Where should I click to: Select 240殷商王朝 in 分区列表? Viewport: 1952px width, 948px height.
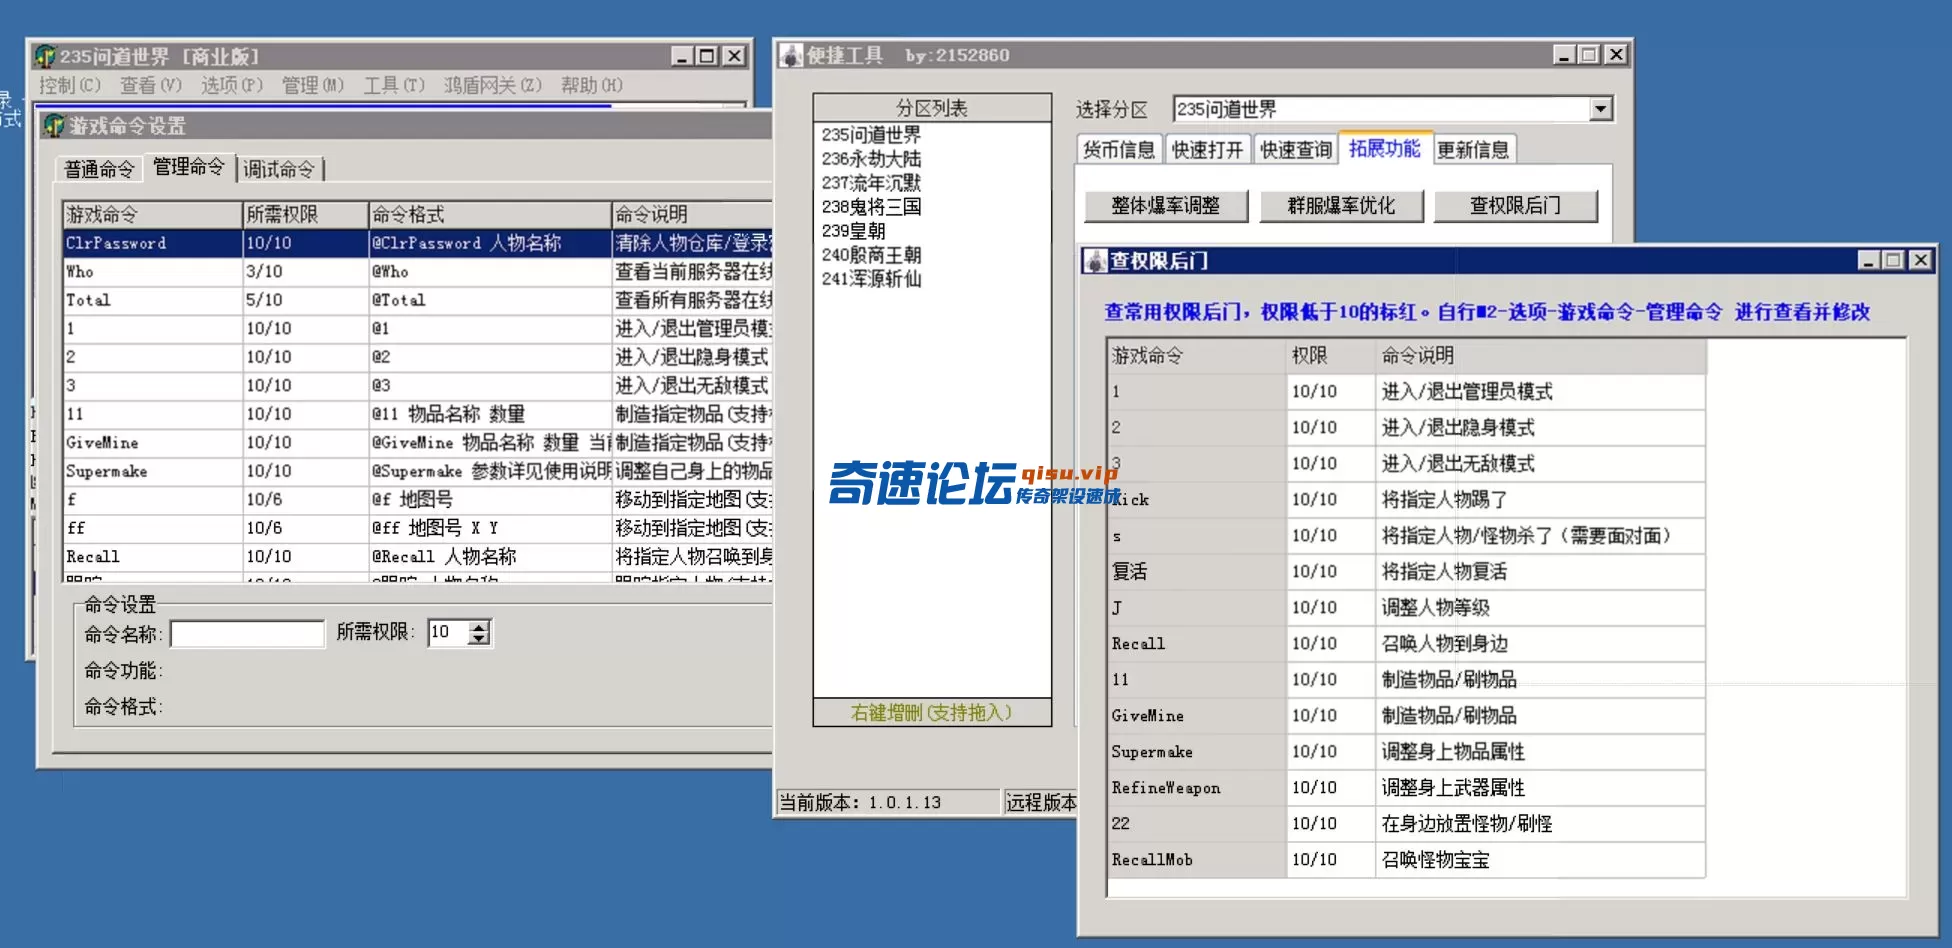point(871,255)
